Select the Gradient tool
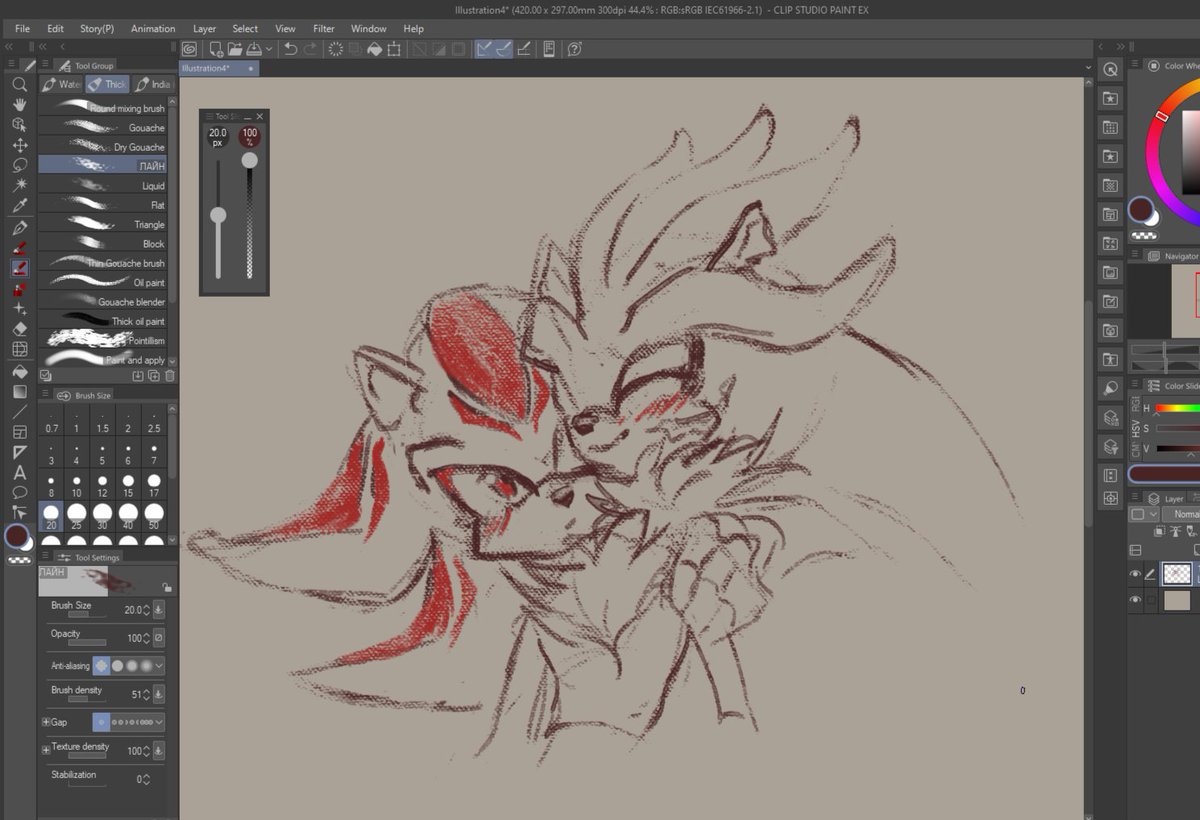This screenshot has width=1200, height=820. pos(19,391)
